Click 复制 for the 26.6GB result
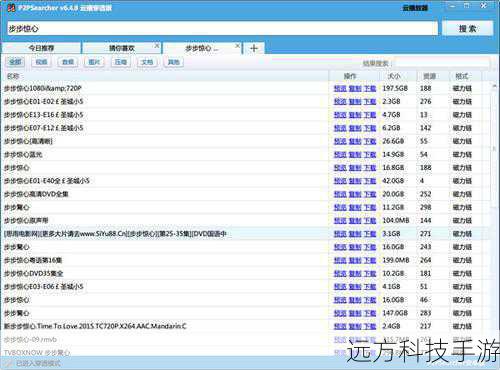 click(x=355, y=141)
